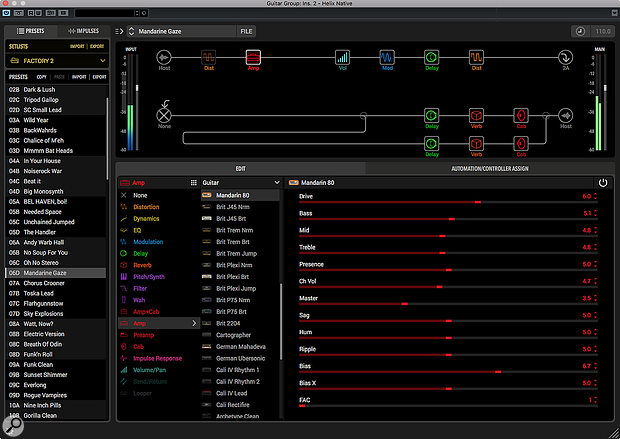
Task: Choose the Brit Plexi Brt amp model
Action: click(x=240, y=277)
